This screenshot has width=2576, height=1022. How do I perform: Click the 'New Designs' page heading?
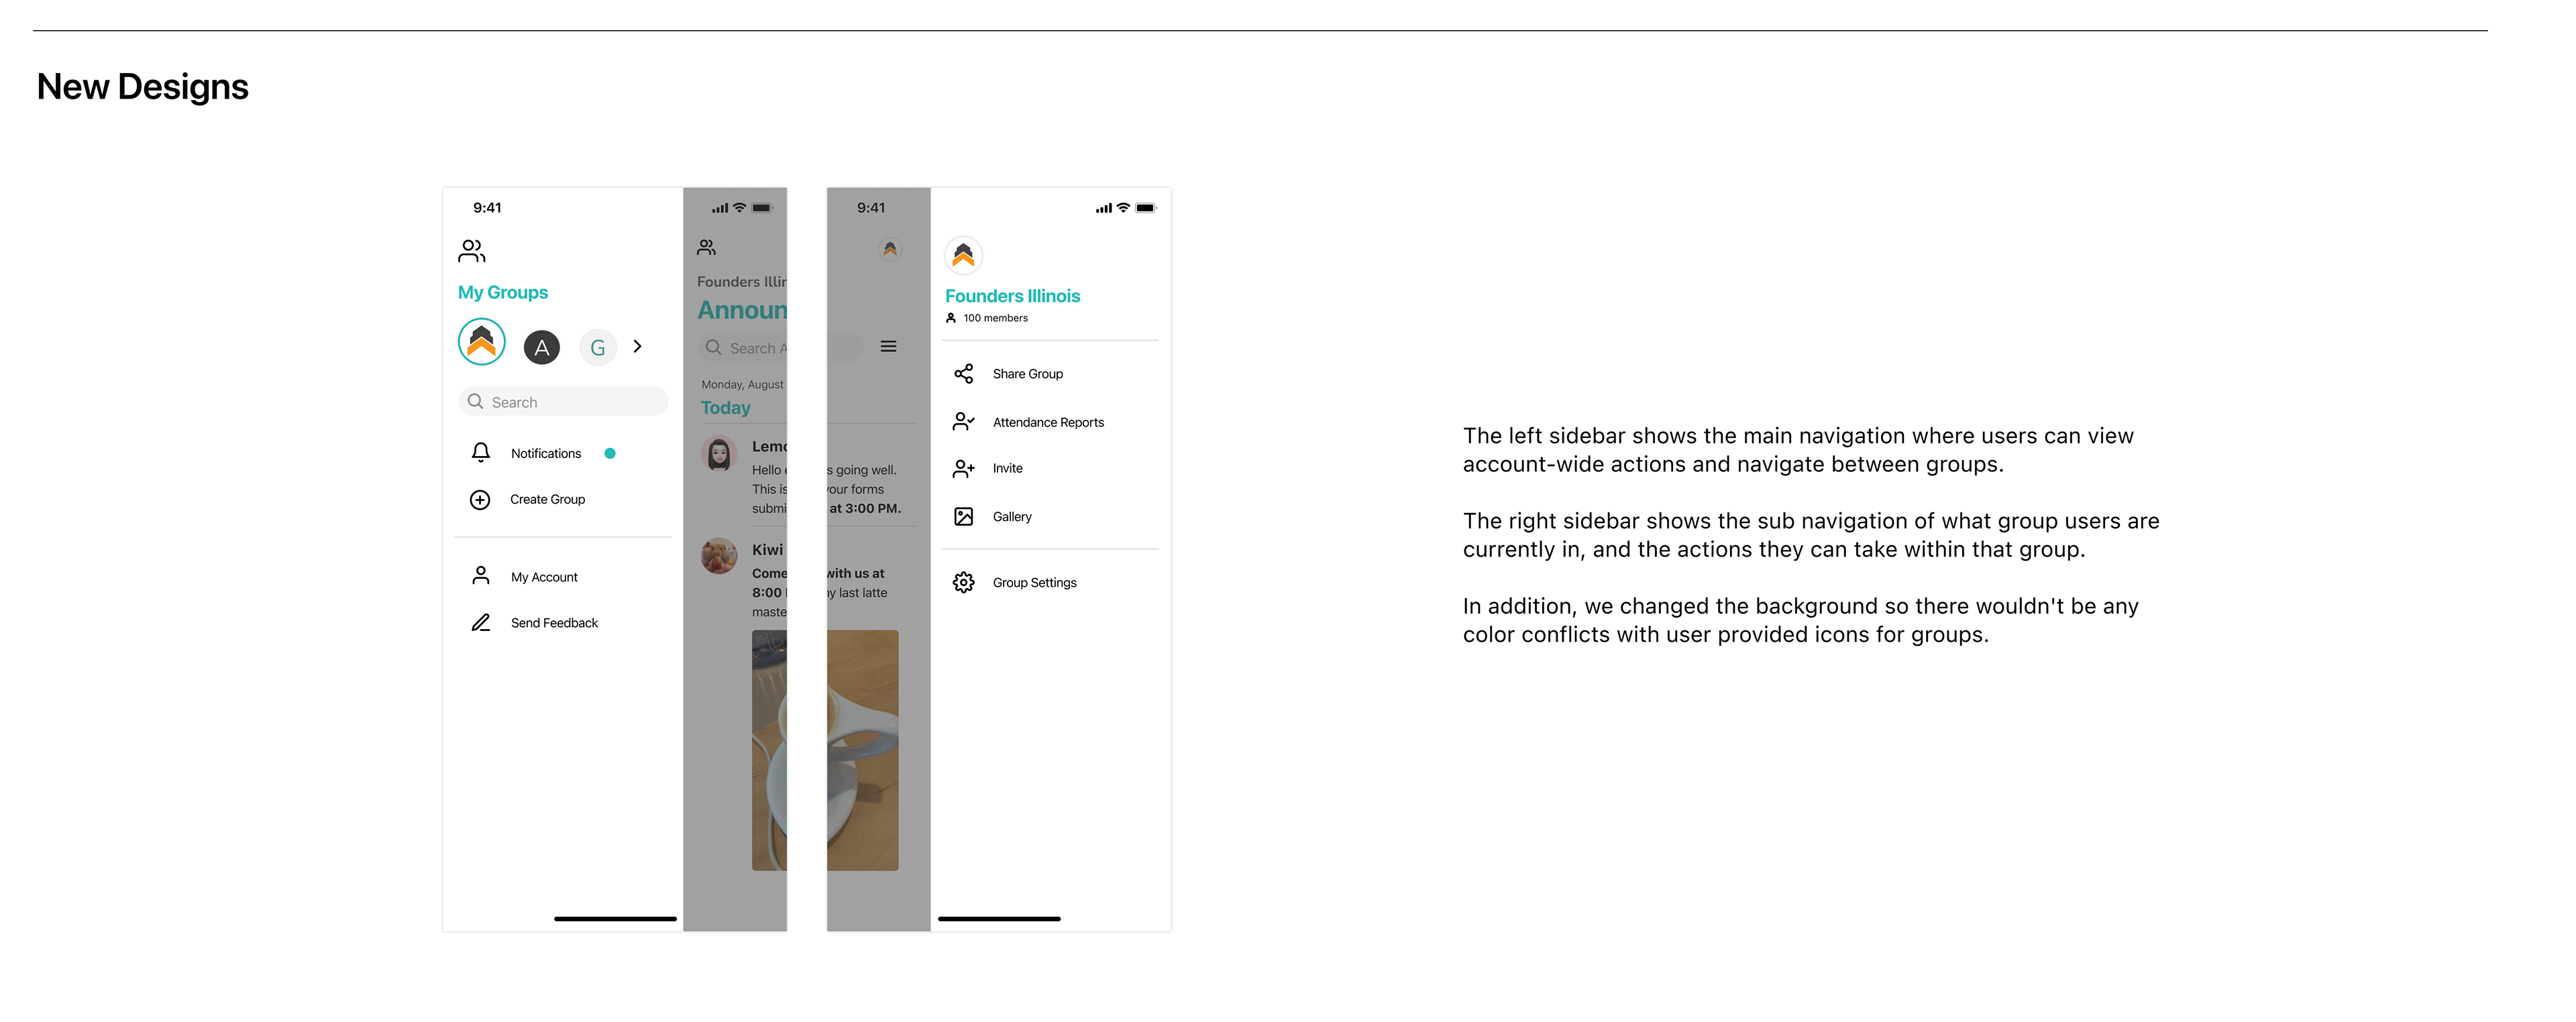click(142, 87)
